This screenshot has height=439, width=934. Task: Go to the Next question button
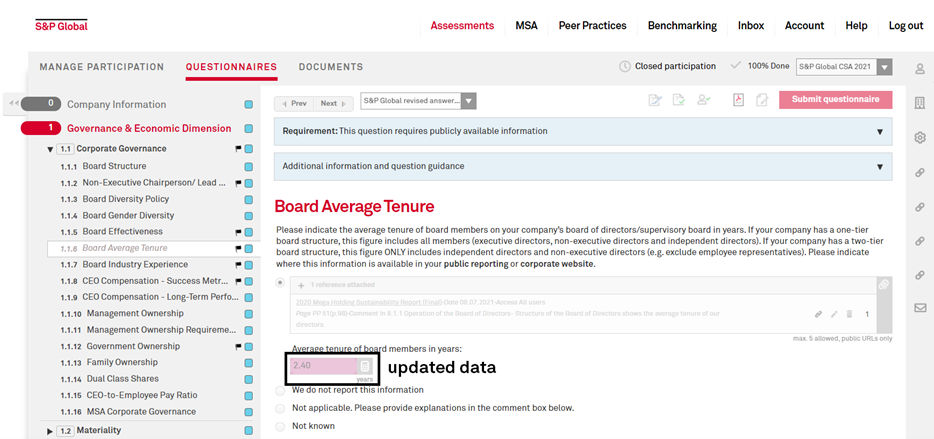(333, 104)
